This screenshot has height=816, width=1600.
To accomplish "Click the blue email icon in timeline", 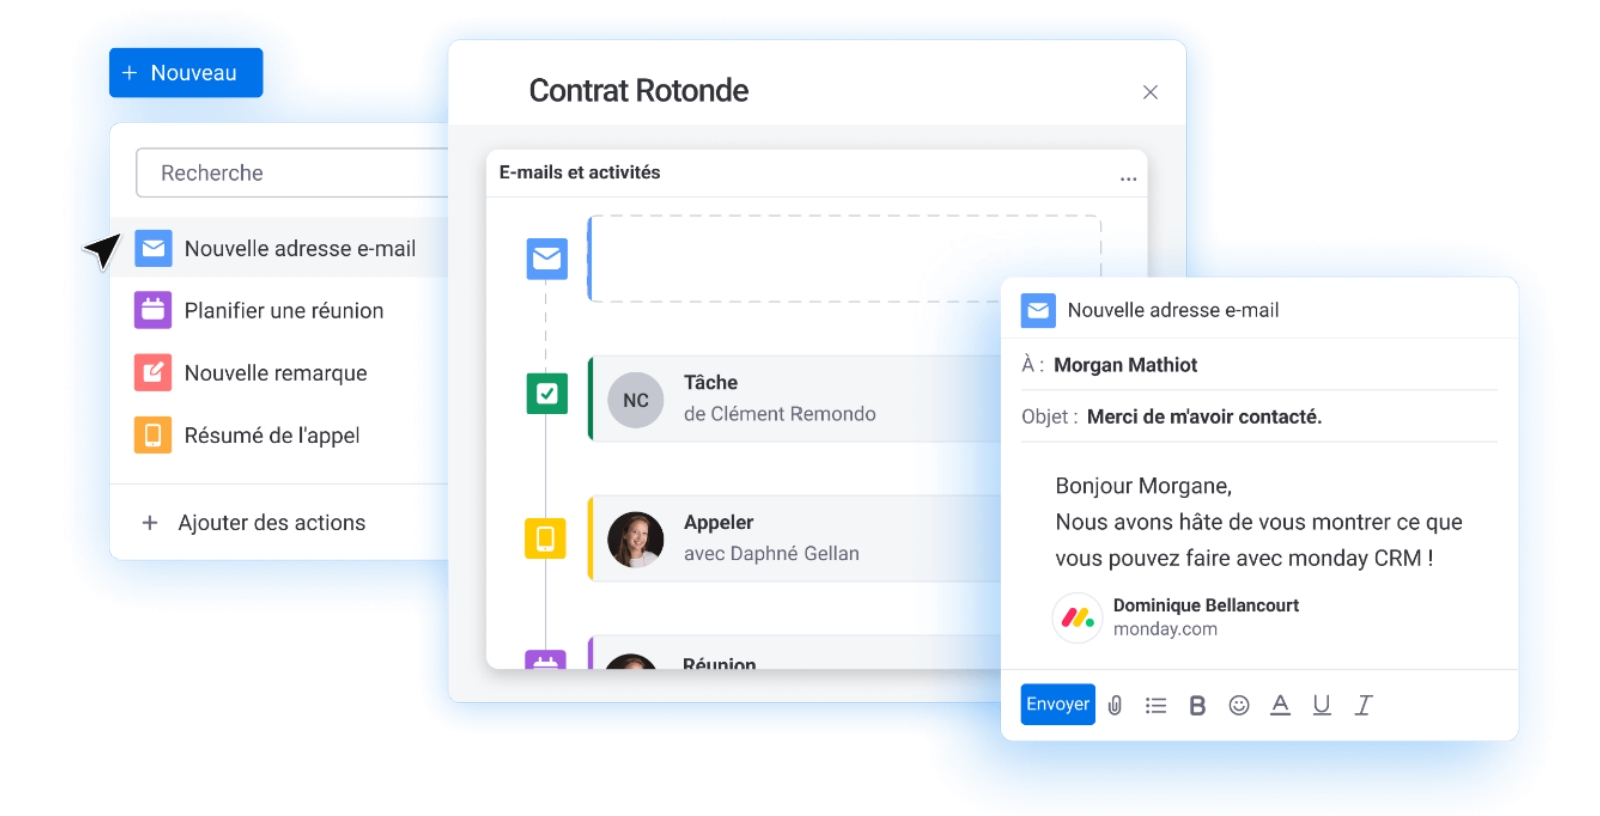I will coord(547,259).
